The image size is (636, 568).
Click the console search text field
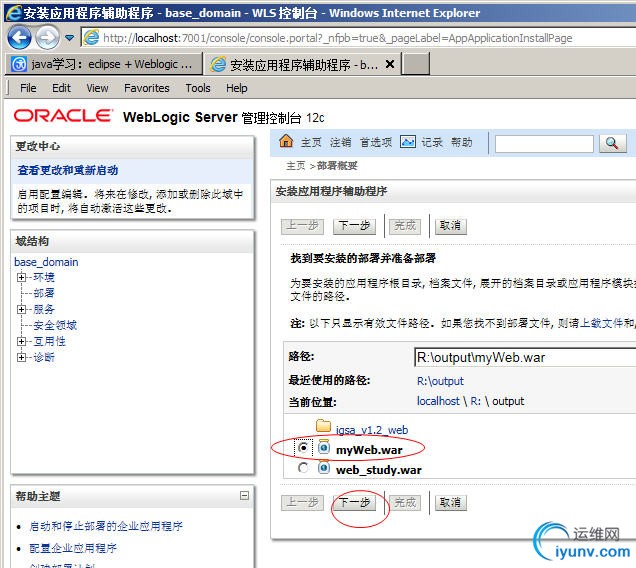pos(544,144)
